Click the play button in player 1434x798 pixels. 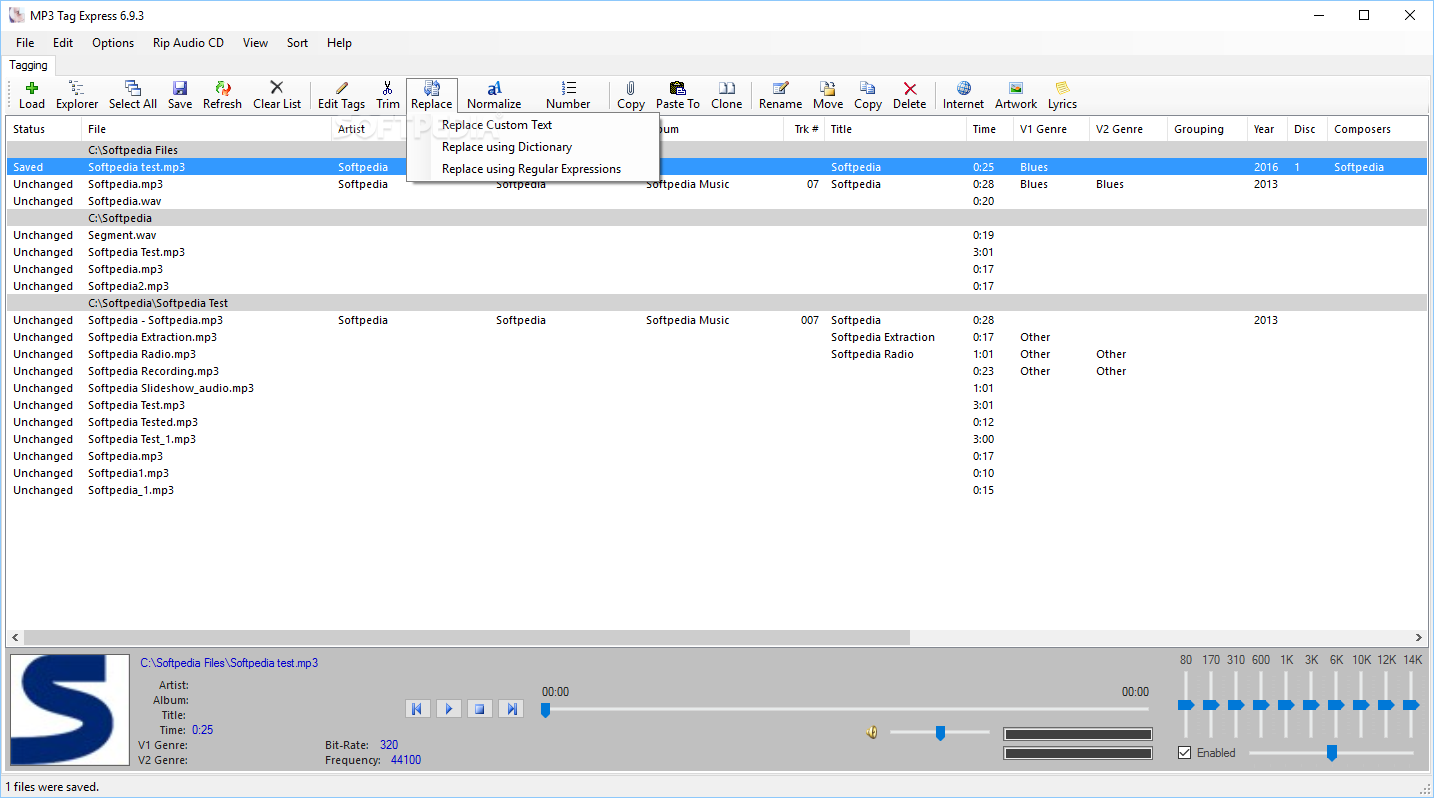point(449,709)
